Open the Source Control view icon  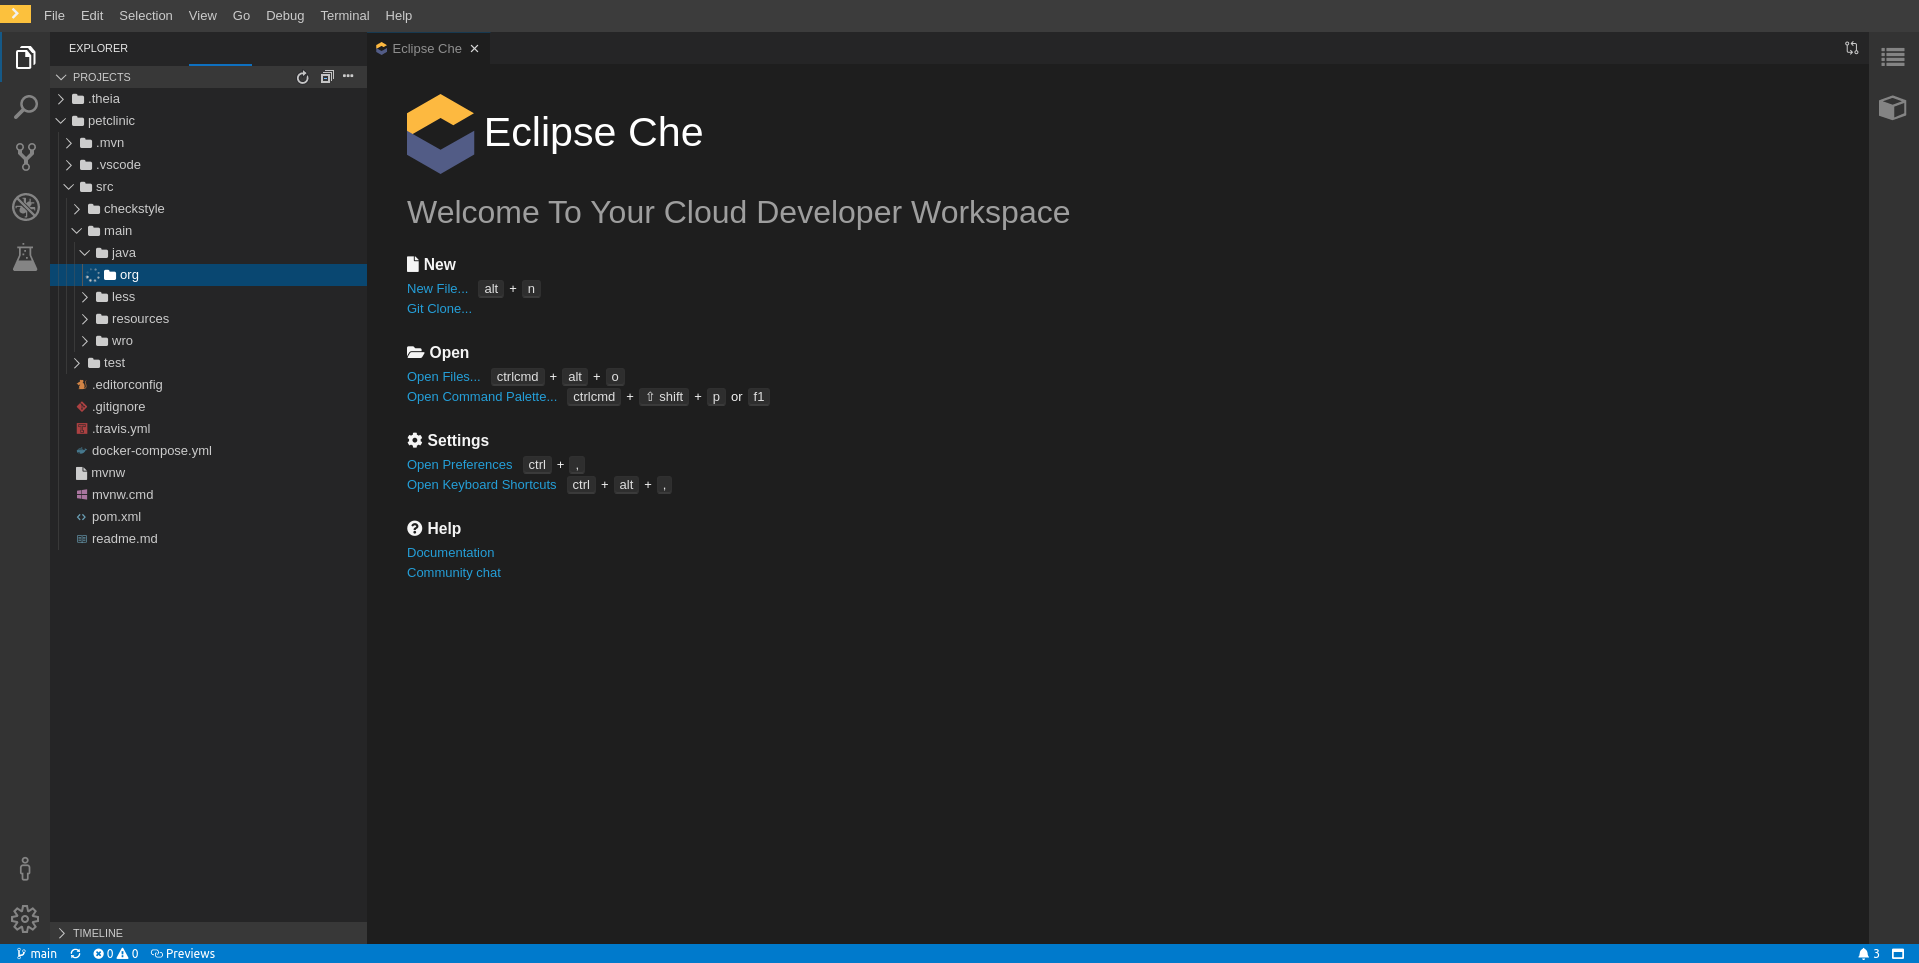click(x=25, y=157)
